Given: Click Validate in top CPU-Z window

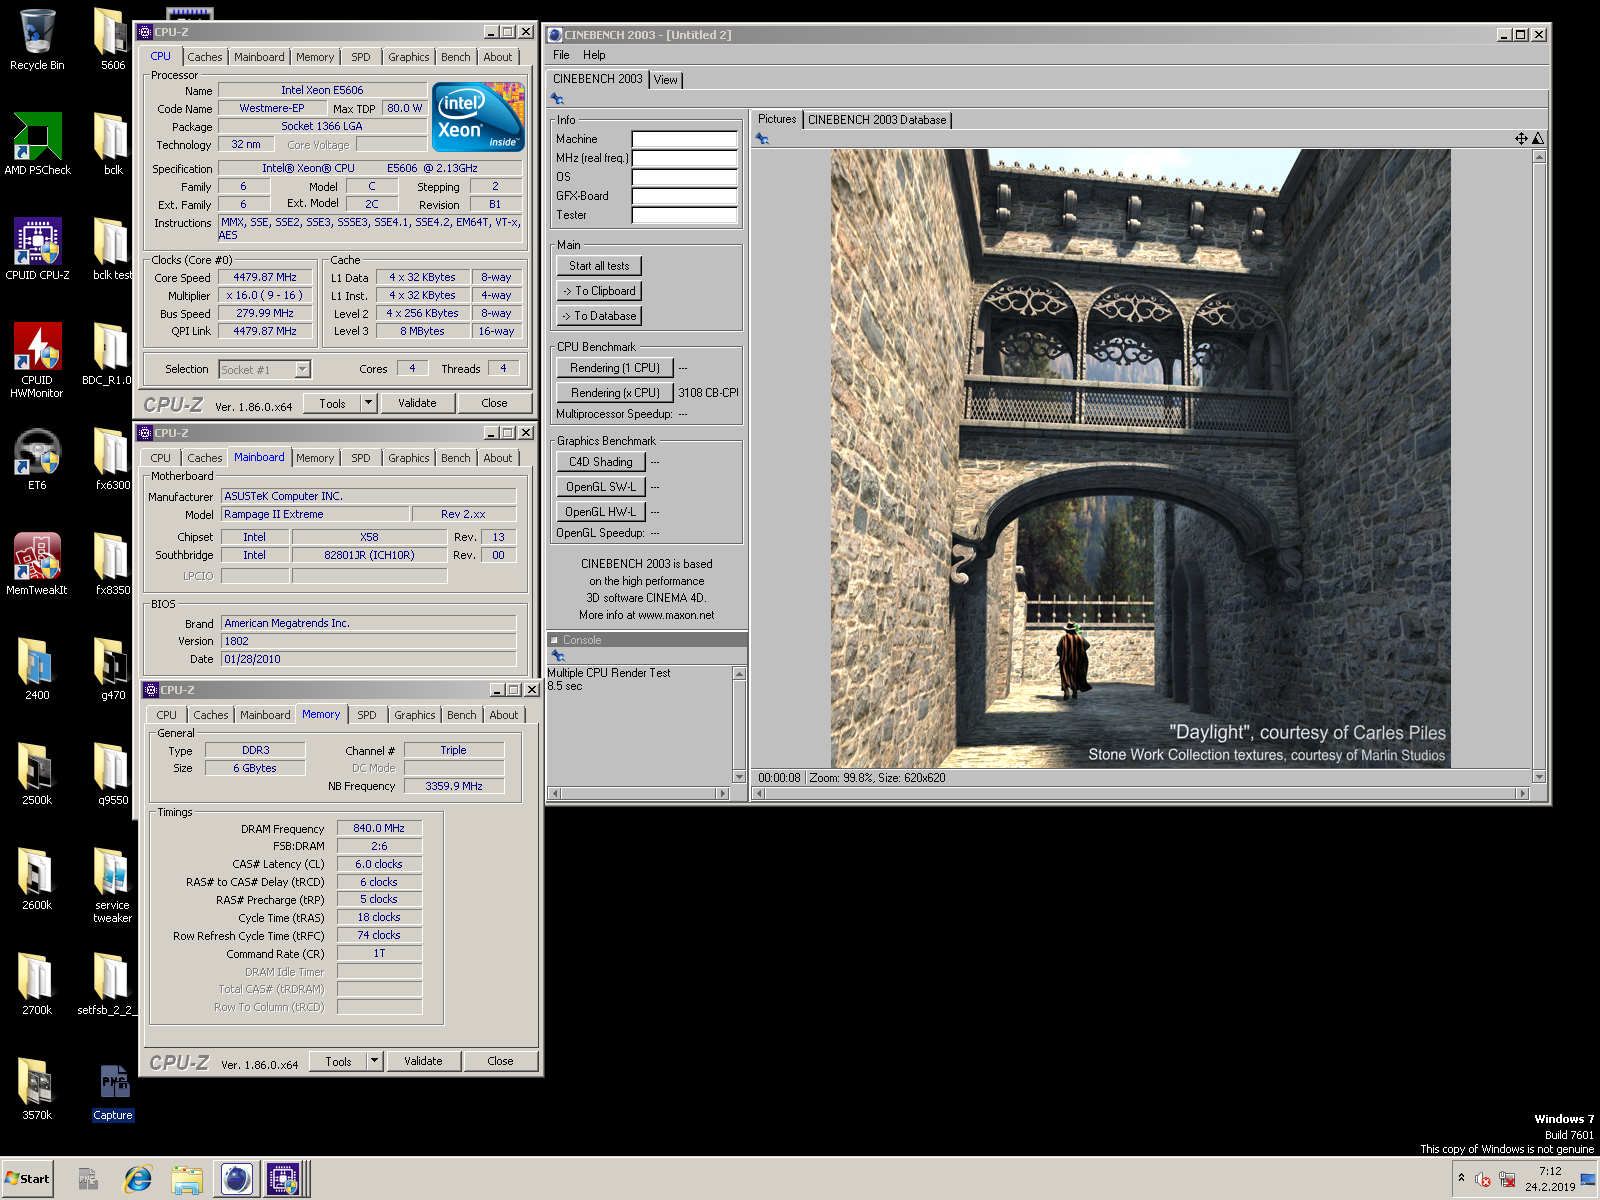Looking at the screenshot, I should [x=417, y=403].
